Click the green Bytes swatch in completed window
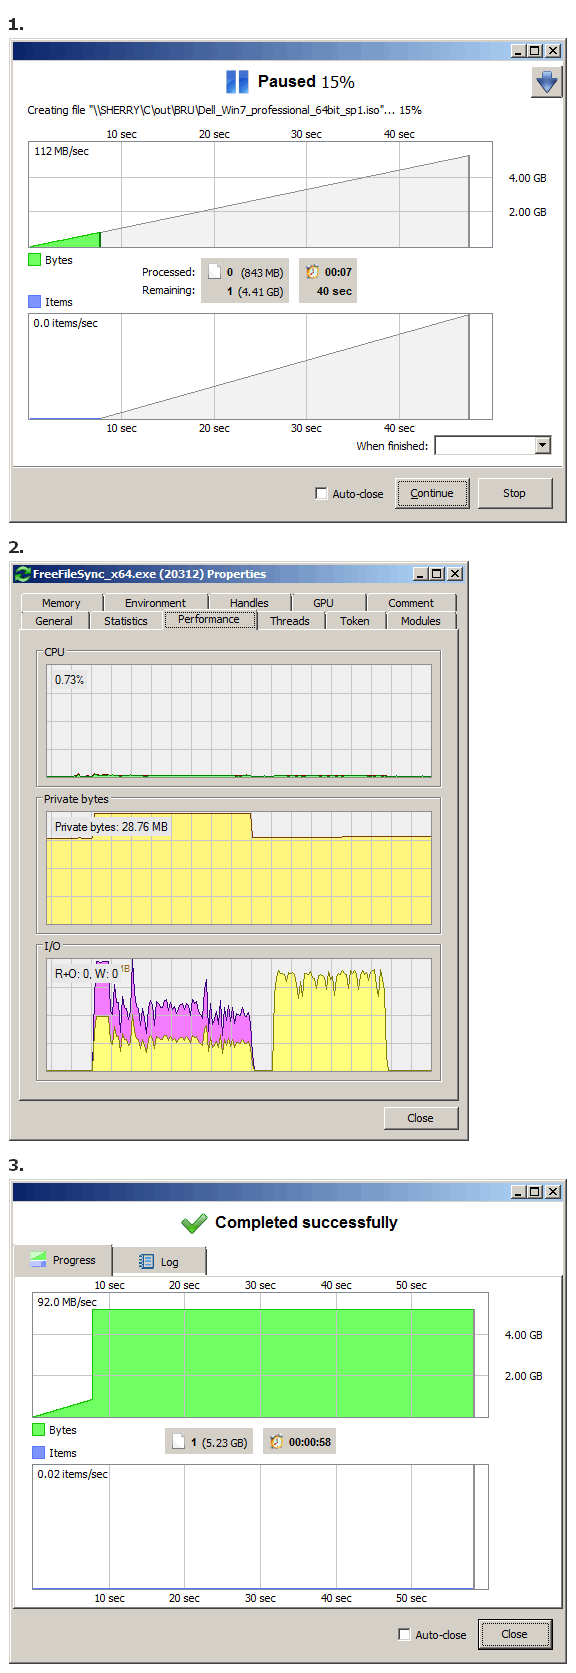The image size is (576, 1673). 39,1430
